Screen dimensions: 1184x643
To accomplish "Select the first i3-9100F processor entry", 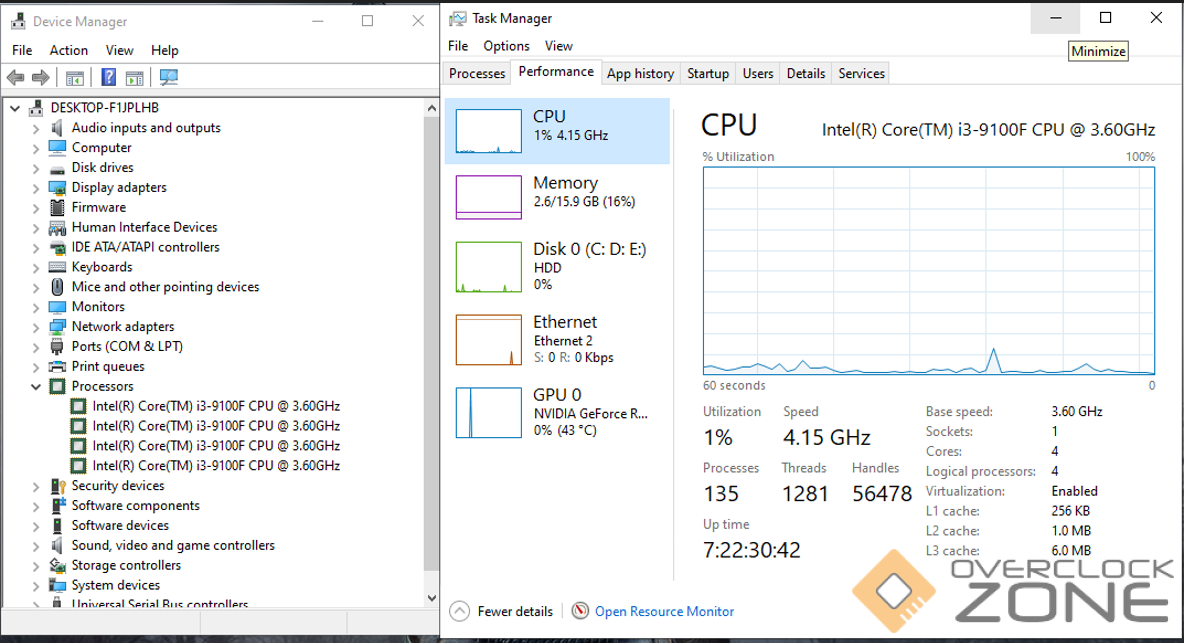I will point(216,406).
